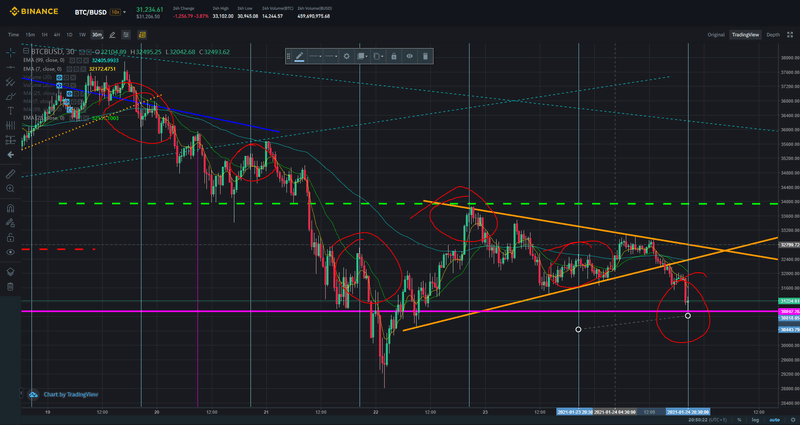Grab the floating toolbar drag handle
The image size is (800, 425).
point(288,56)
